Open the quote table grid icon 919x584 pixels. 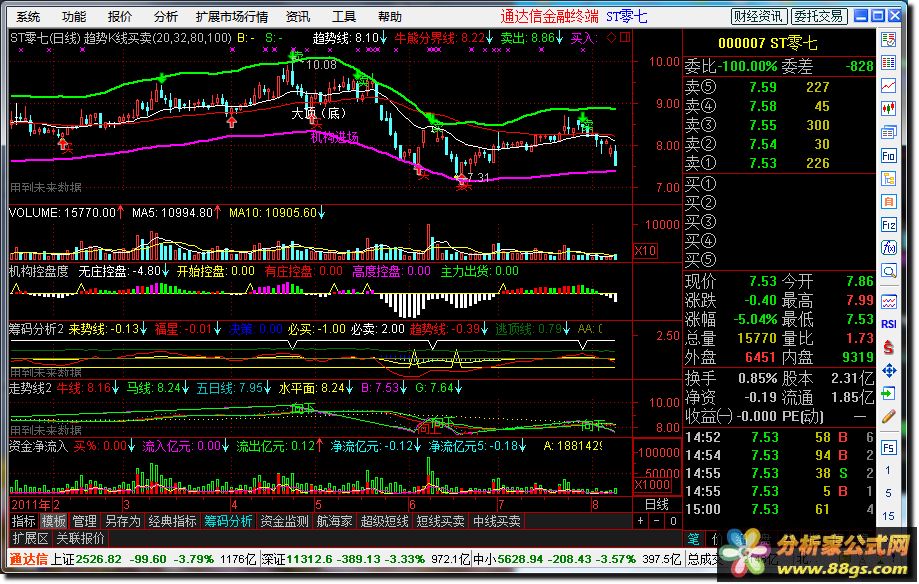[x=889, y=63]
